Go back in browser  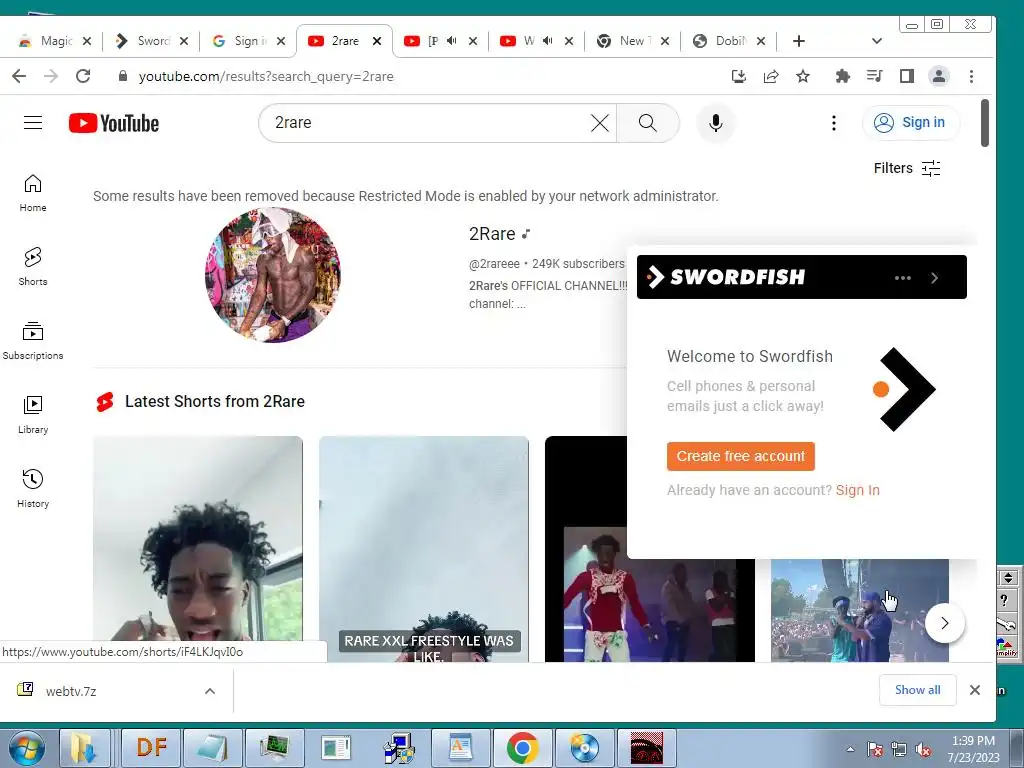(19, 76)
